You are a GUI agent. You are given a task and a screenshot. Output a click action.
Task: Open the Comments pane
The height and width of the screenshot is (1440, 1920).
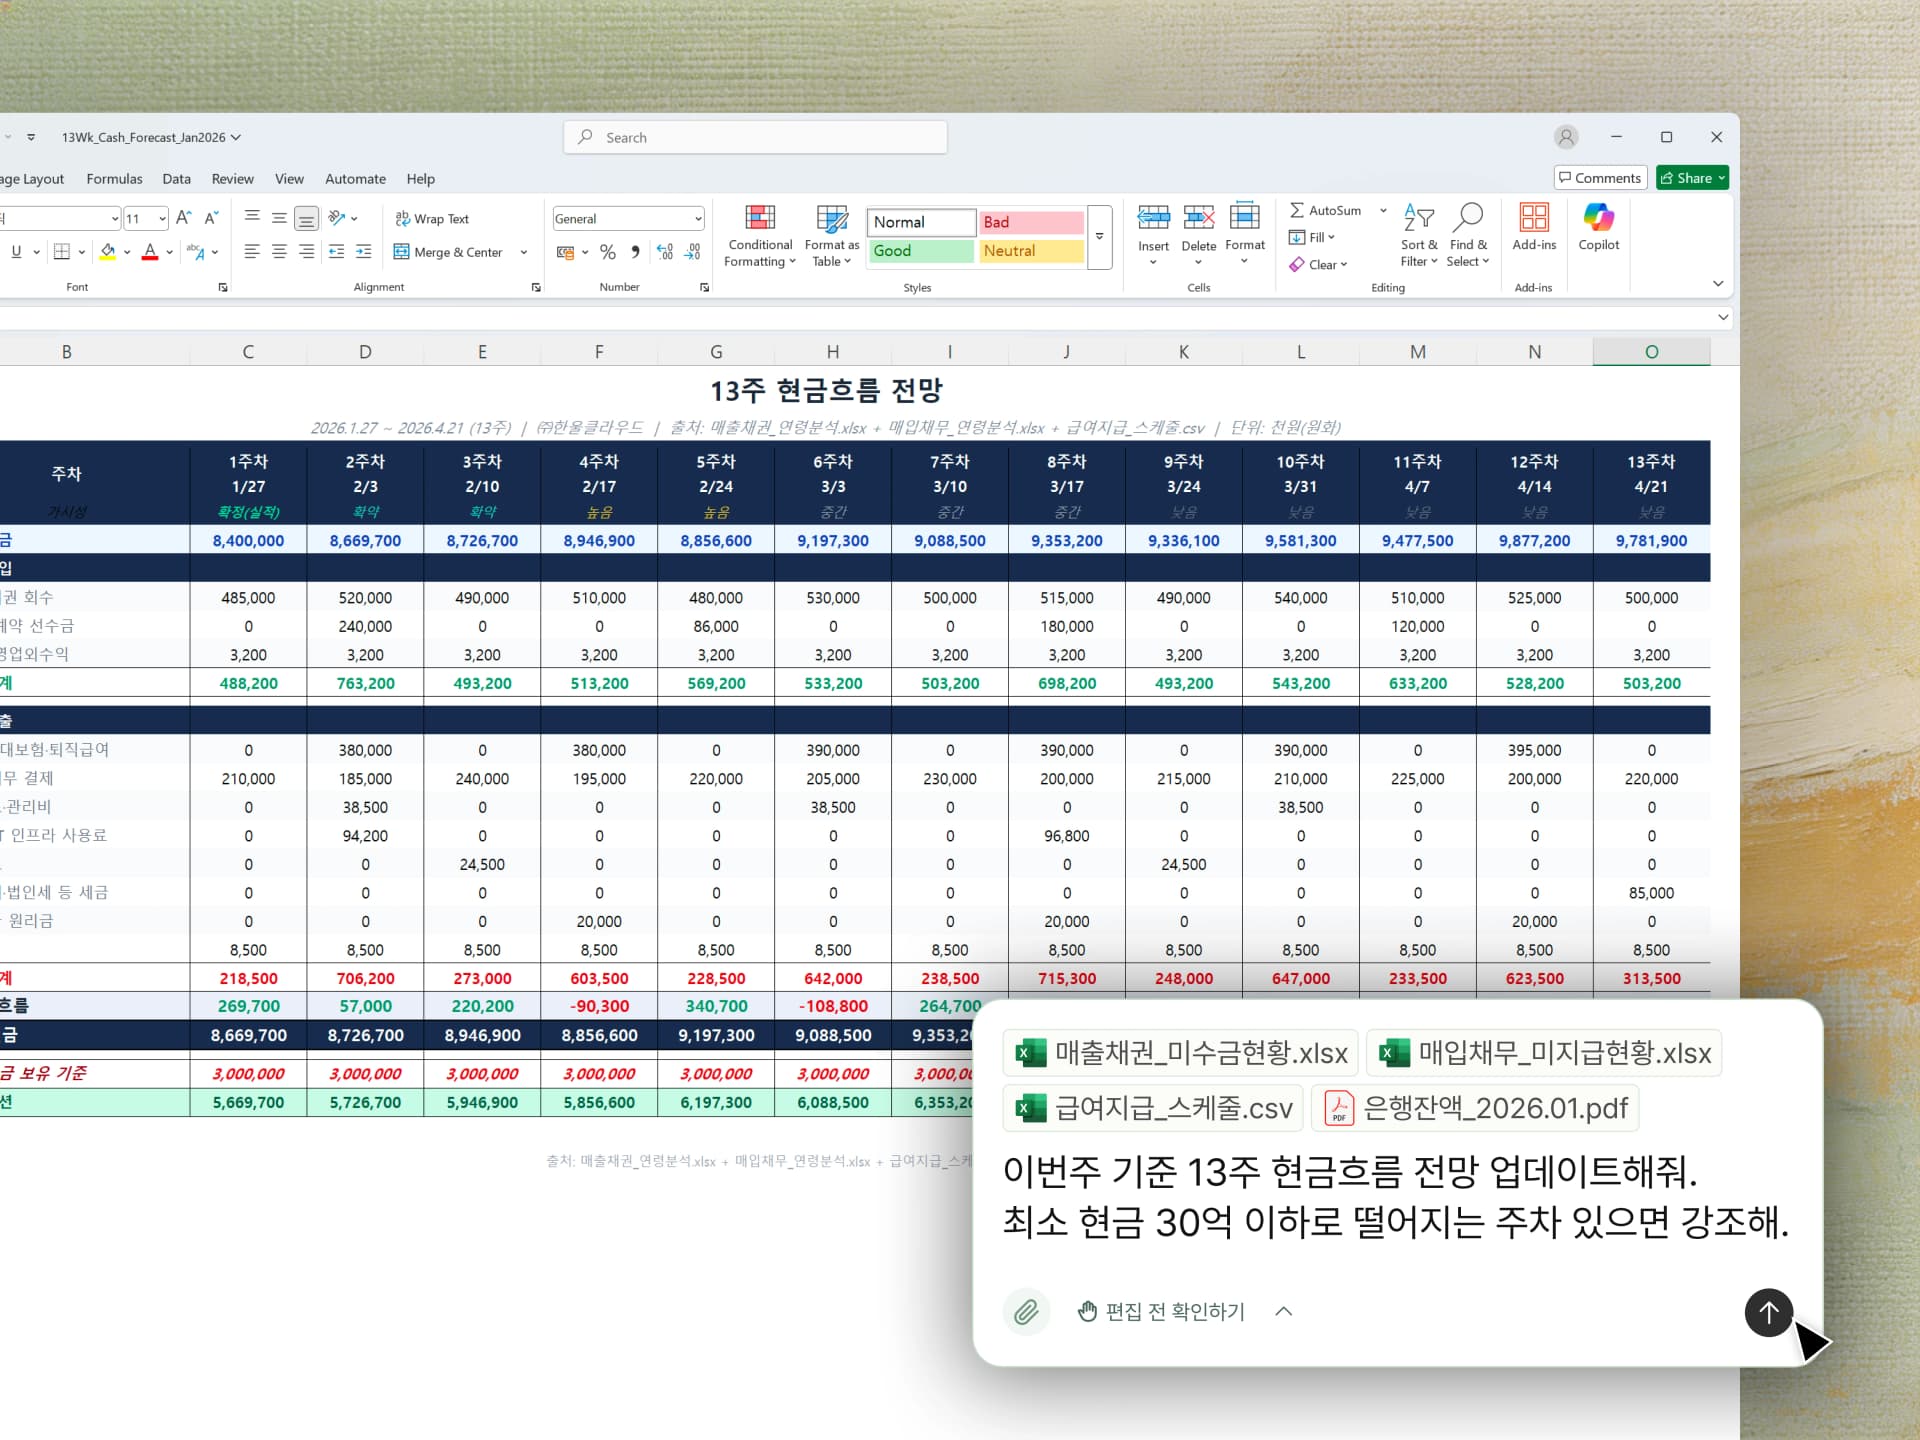[1599, 177]
